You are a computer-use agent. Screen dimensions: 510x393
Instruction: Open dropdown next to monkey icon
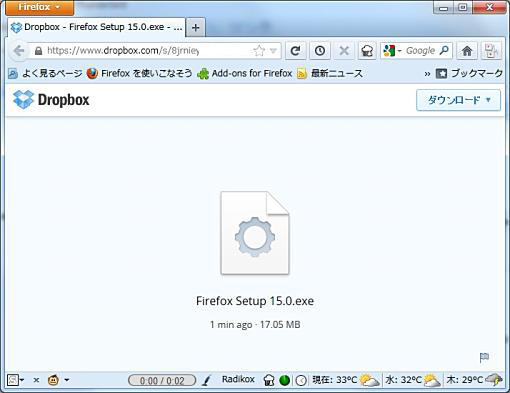click(x=67, y=380)
